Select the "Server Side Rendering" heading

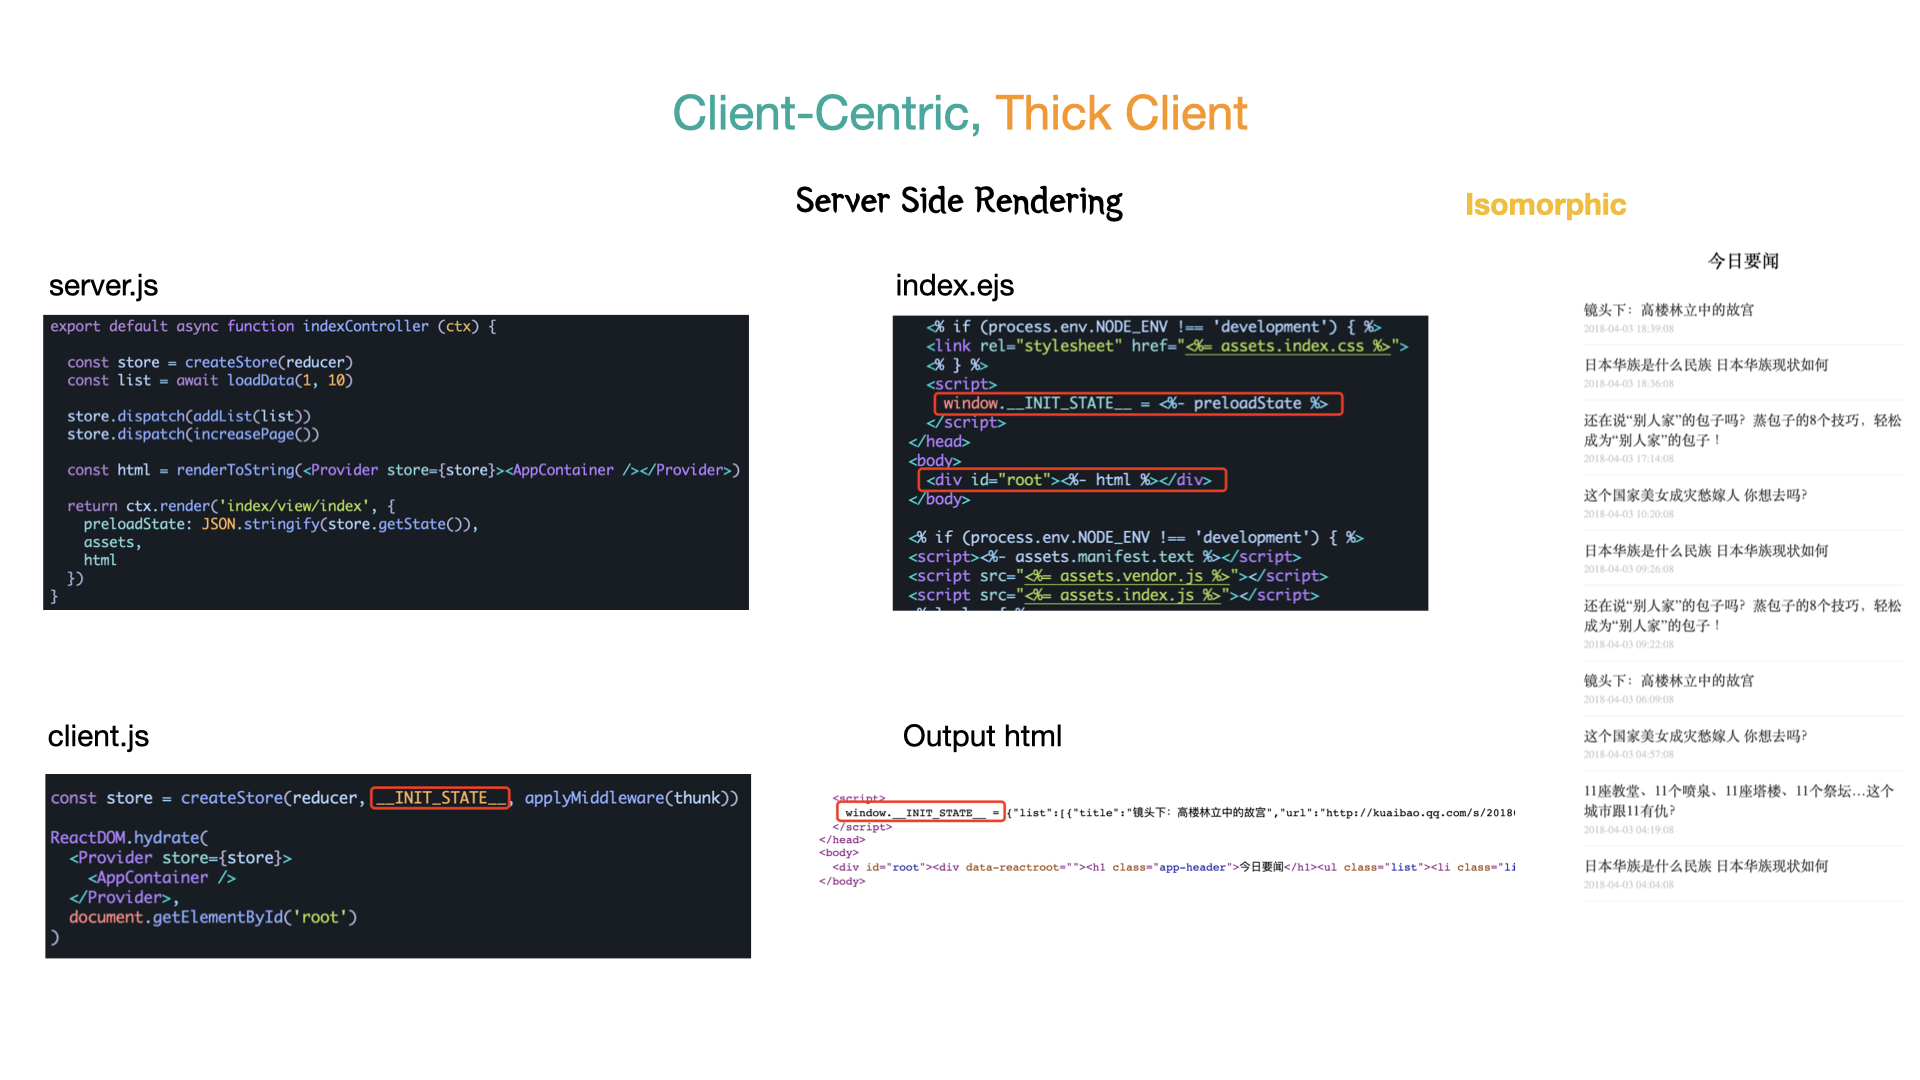[x=959, y=201]
